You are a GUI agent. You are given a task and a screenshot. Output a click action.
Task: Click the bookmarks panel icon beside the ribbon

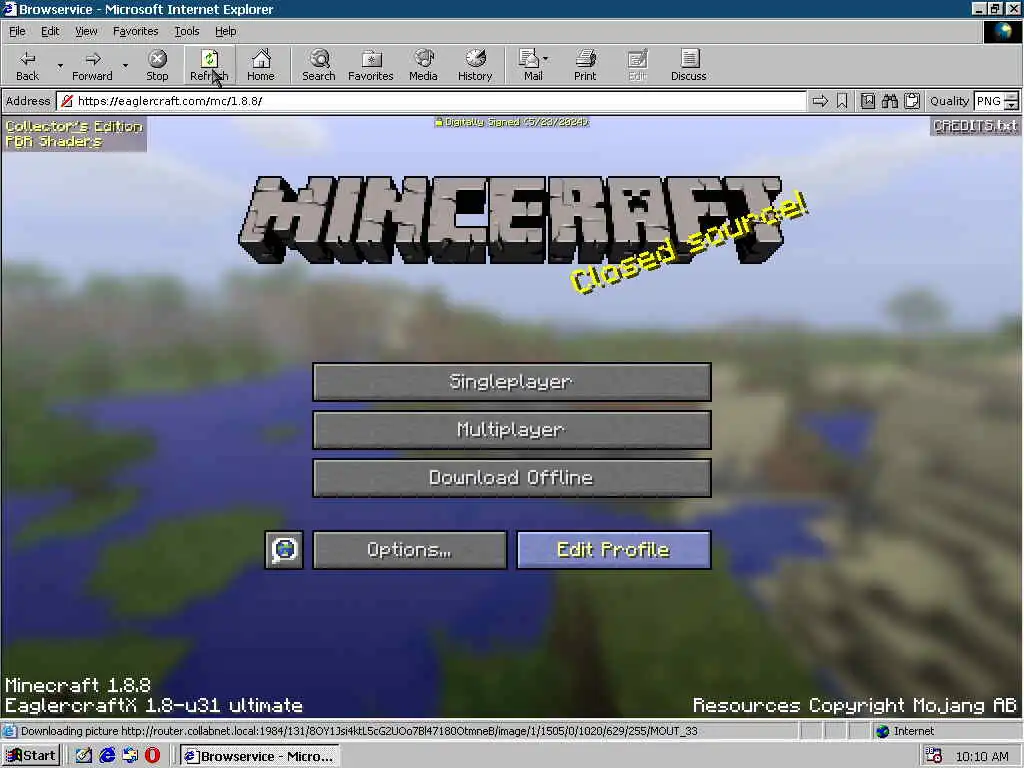point(868,101)
